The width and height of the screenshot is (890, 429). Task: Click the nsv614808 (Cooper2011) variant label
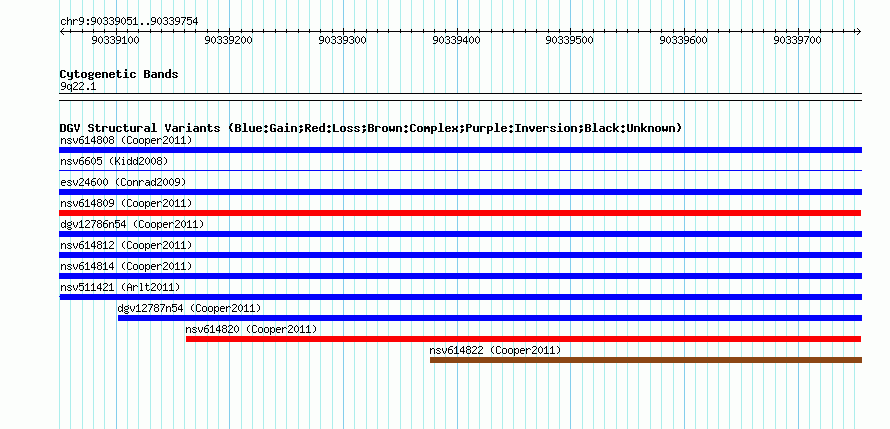point(126,140)
